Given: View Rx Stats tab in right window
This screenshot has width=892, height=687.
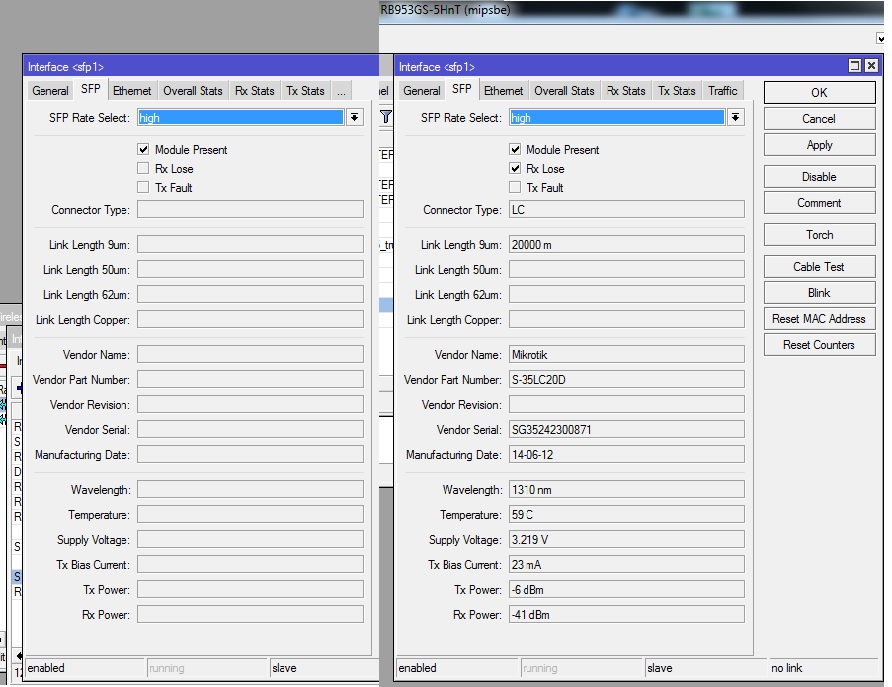Looking at the screenshot, I should pos(626,91).
